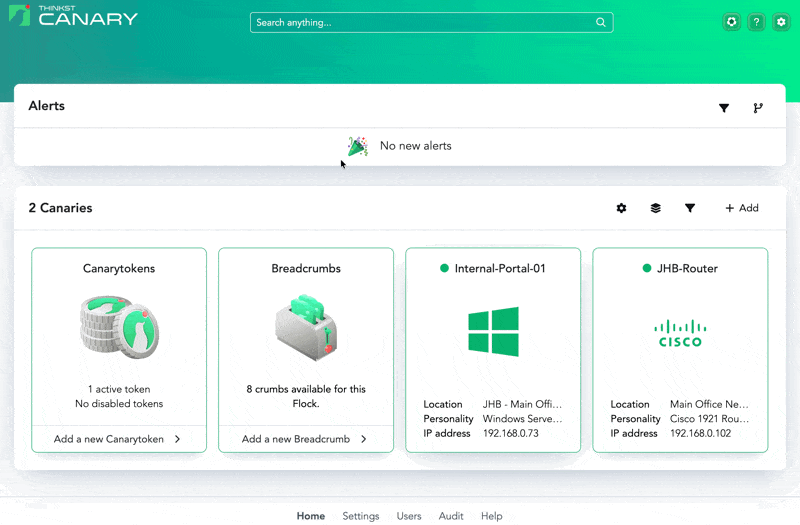Click JHB - Main Offi… location value
The image size is (800, 525).
(x=522, y=404)
